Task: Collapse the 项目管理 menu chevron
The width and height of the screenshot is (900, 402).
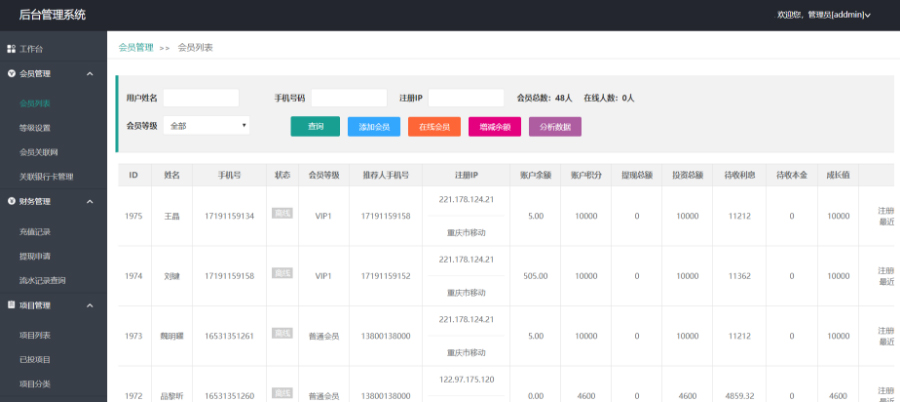Action: click(90, 306)
